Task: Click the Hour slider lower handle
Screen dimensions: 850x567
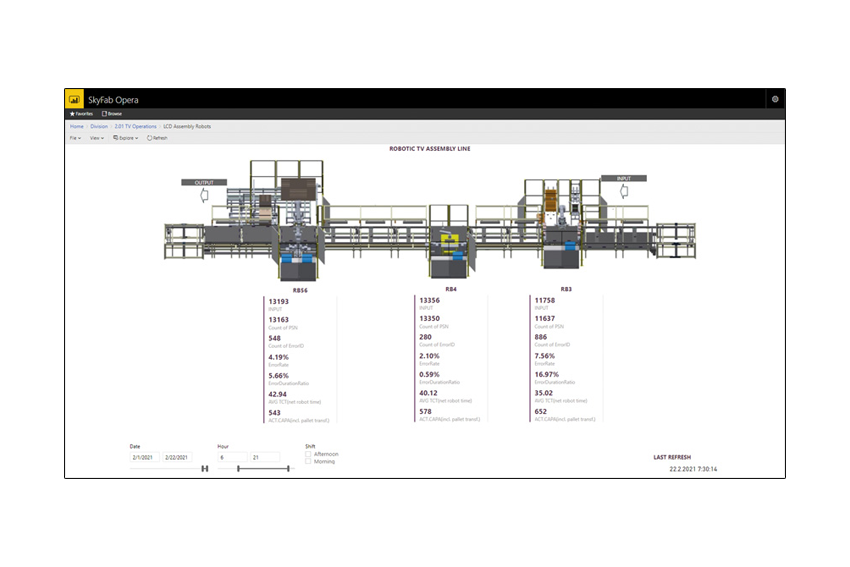Action: click(239, 469)
